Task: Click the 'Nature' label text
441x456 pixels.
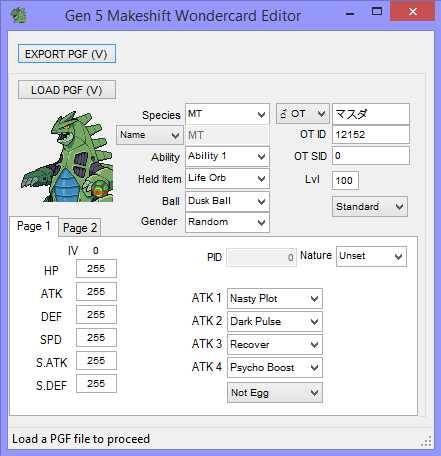Action: coord(316,255)
